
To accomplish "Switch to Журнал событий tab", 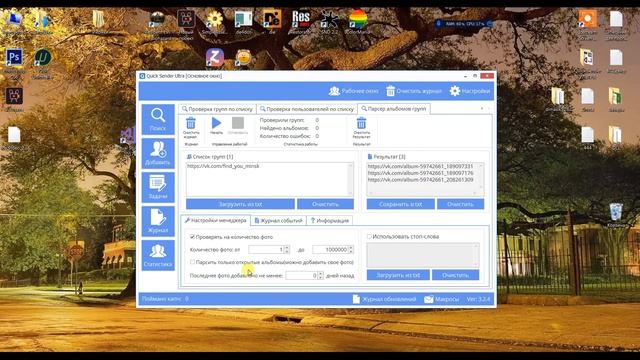I will (x=279, y=220).
